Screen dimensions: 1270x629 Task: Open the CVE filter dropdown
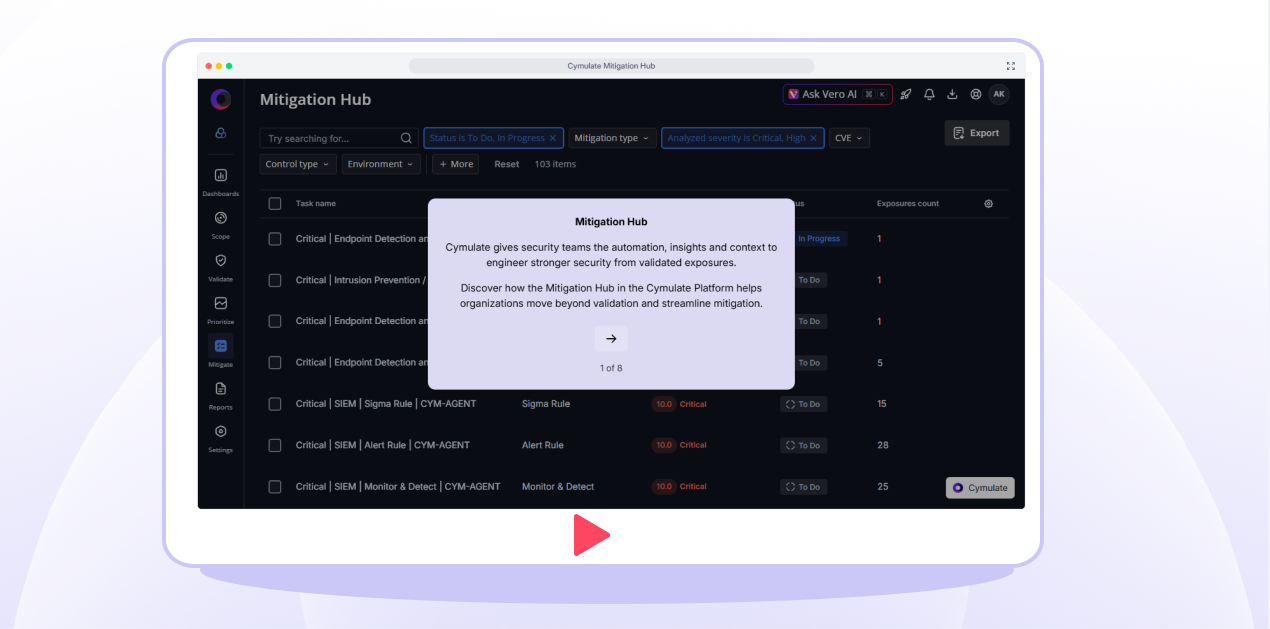pyautogui.click(x=849, y=138)
